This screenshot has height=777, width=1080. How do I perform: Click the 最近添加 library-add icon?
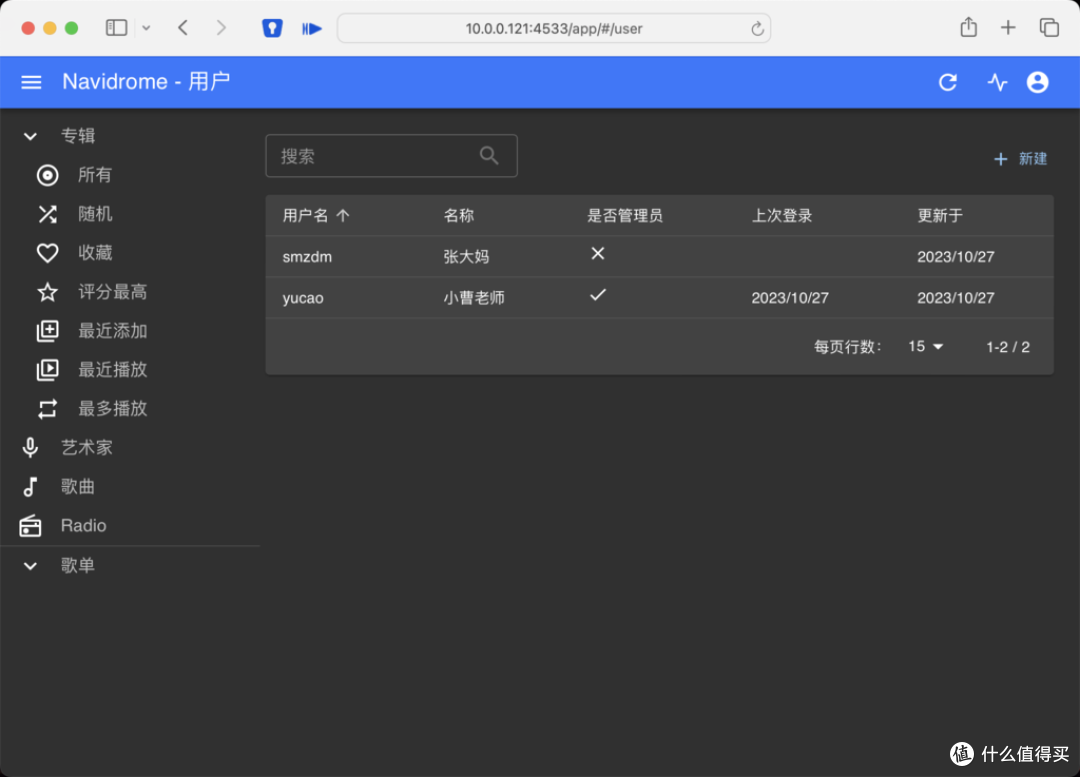tap(48, 331)
